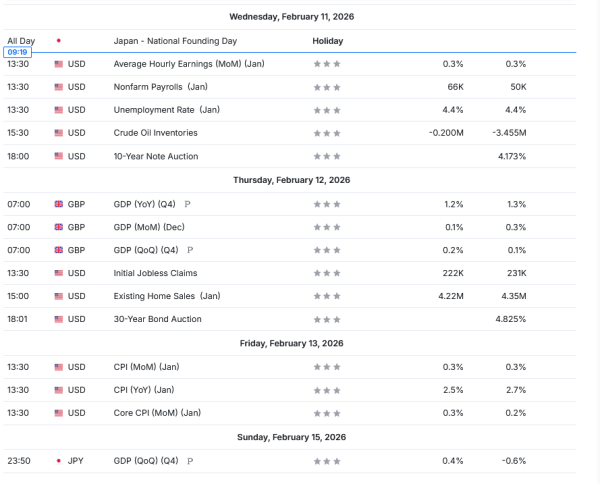
Task: Click the preliminary P icon beside GDP (YoY)
Action: (x=190, y=204)
